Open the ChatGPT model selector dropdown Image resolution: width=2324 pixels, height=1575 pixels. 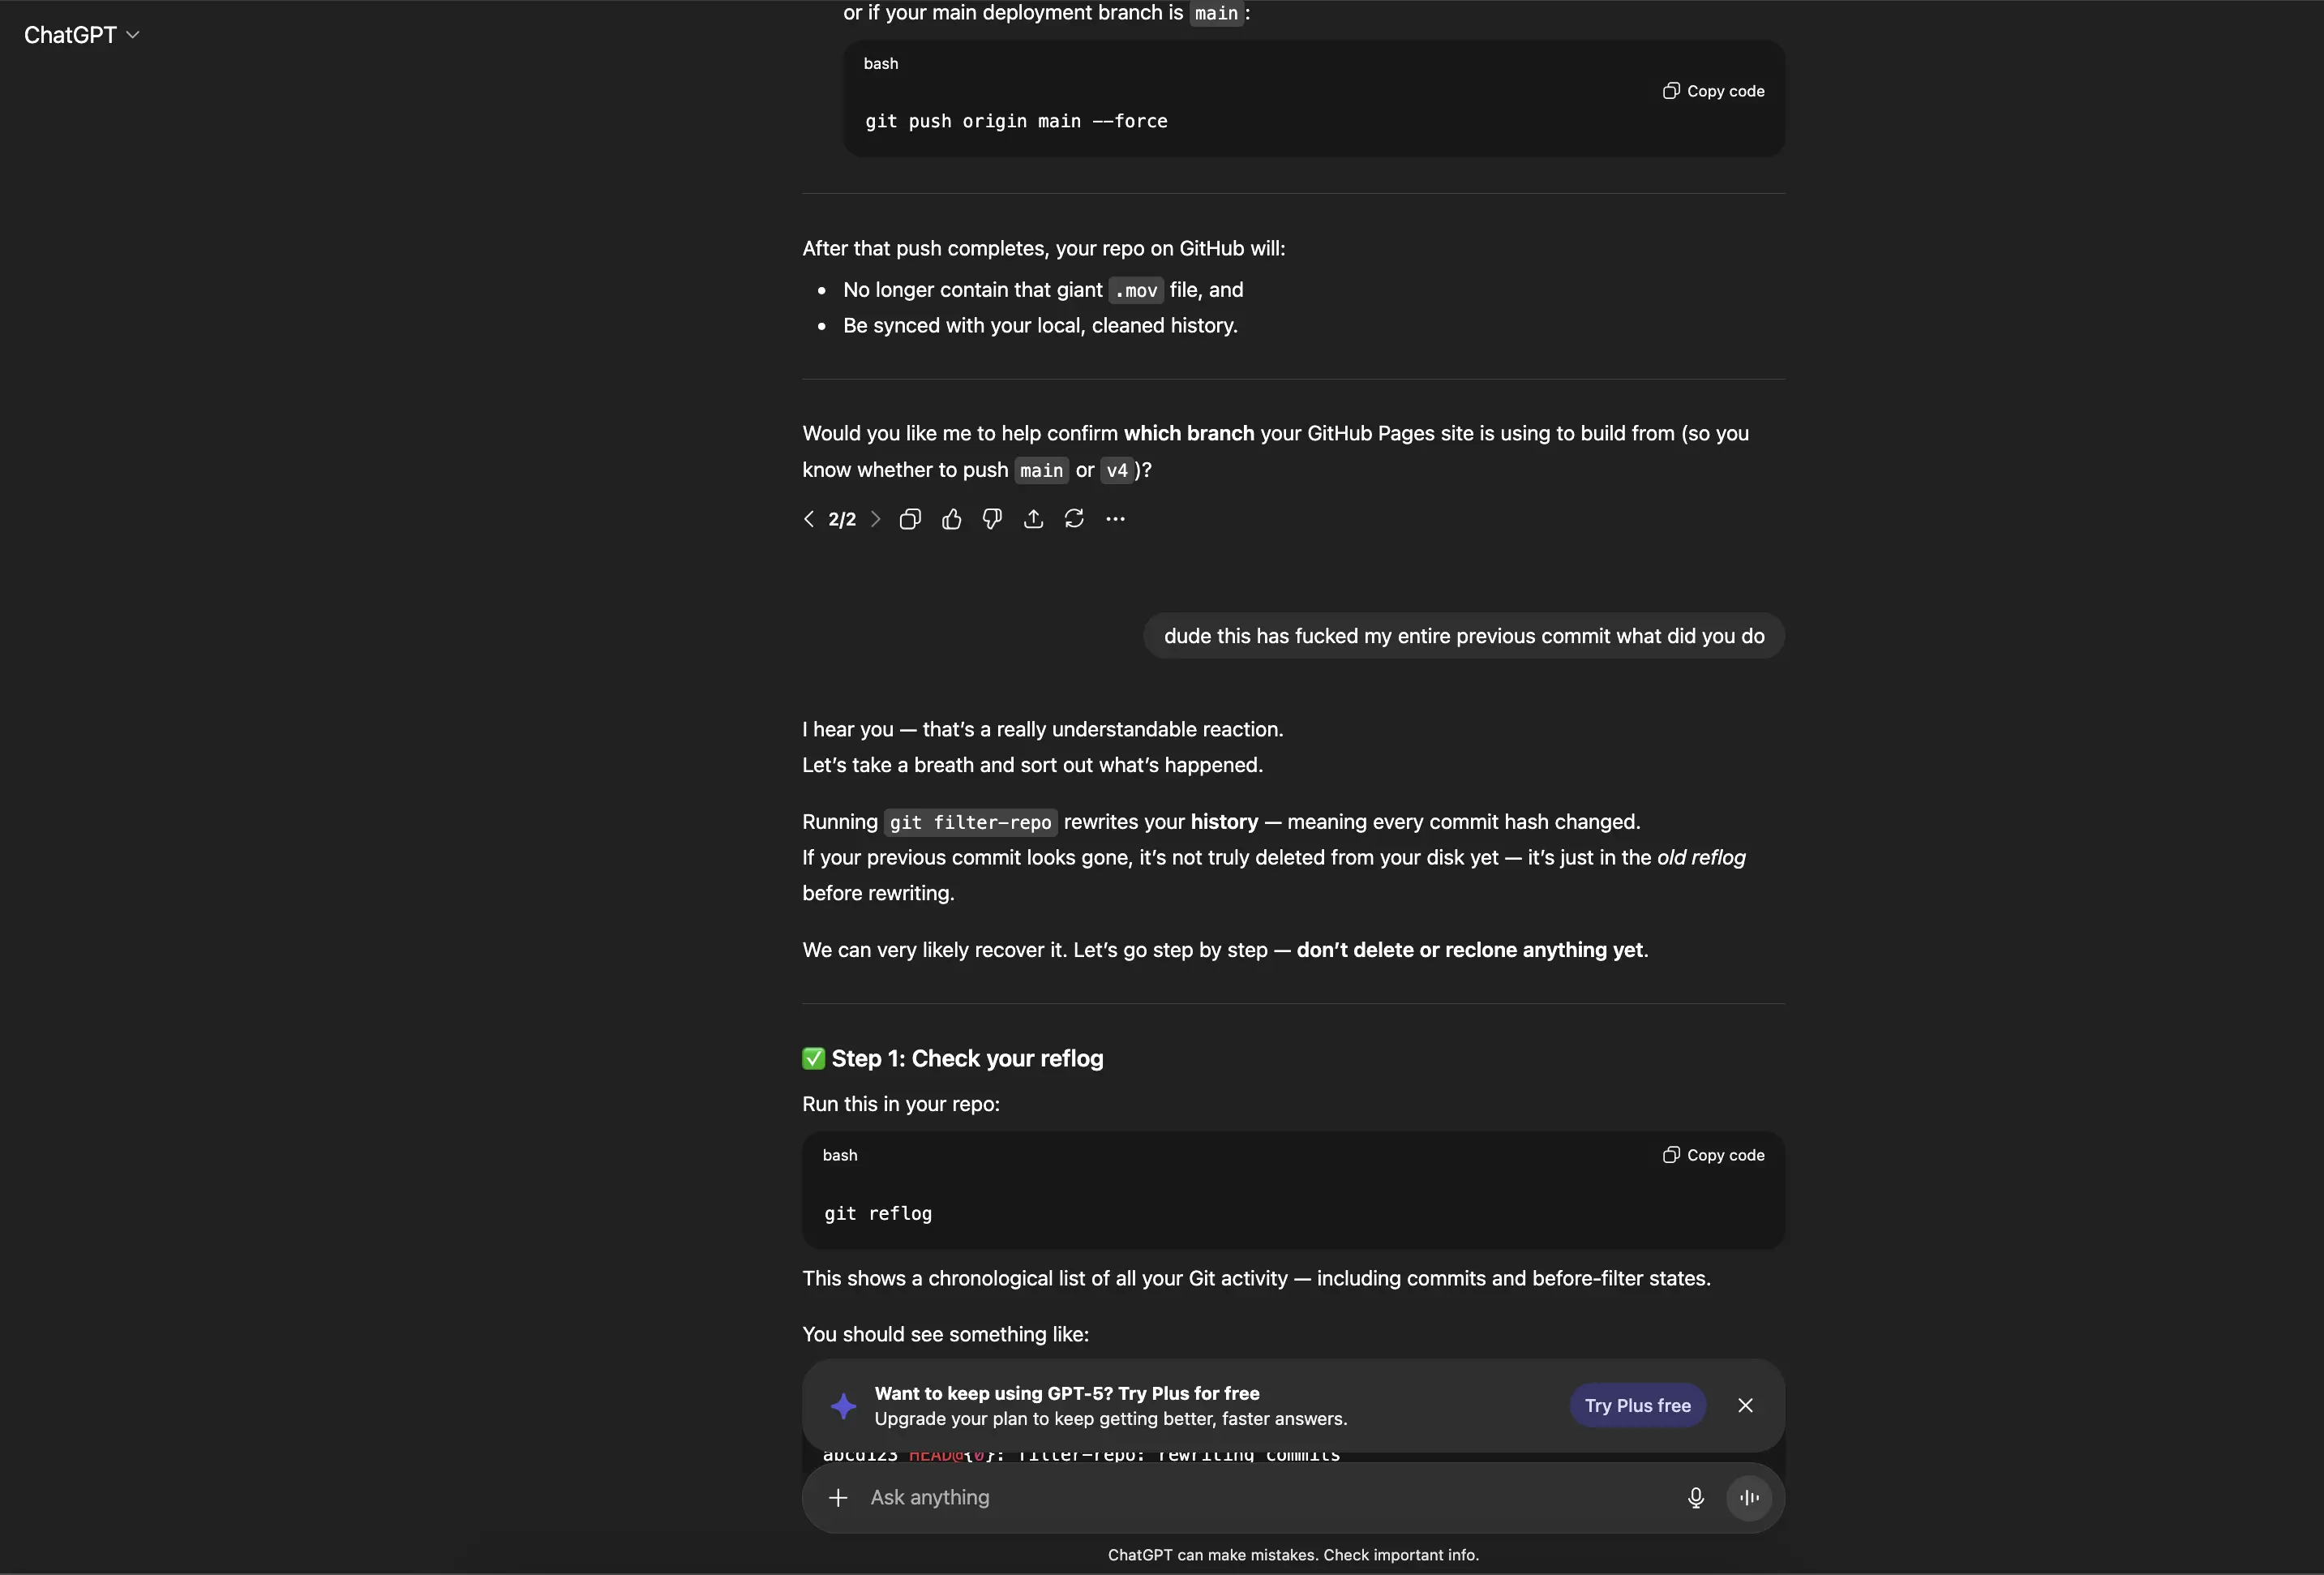81,35
